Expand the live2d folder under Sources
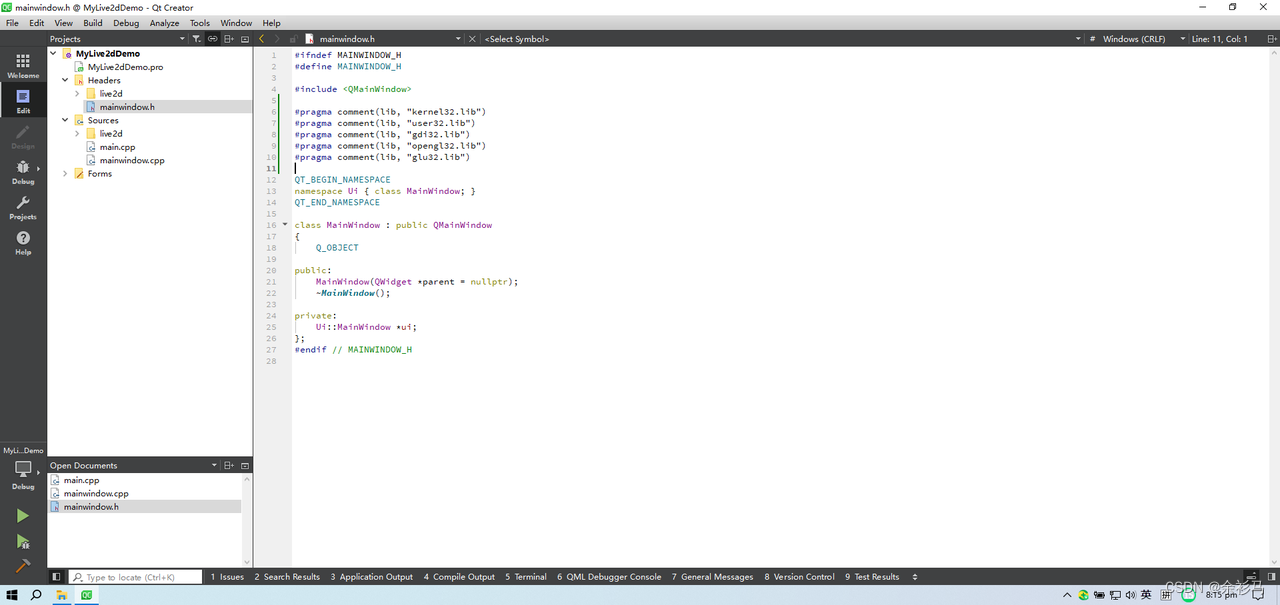The width and height of the screenshot is (1280, 605). coord(78,133)
